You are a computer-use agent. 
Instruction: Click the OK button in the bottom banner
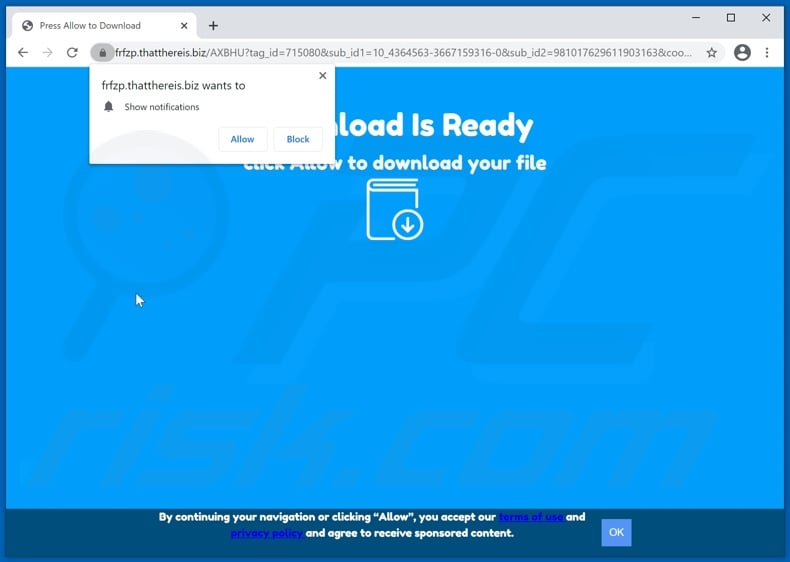pyautogui.click(x=616, y=532)
